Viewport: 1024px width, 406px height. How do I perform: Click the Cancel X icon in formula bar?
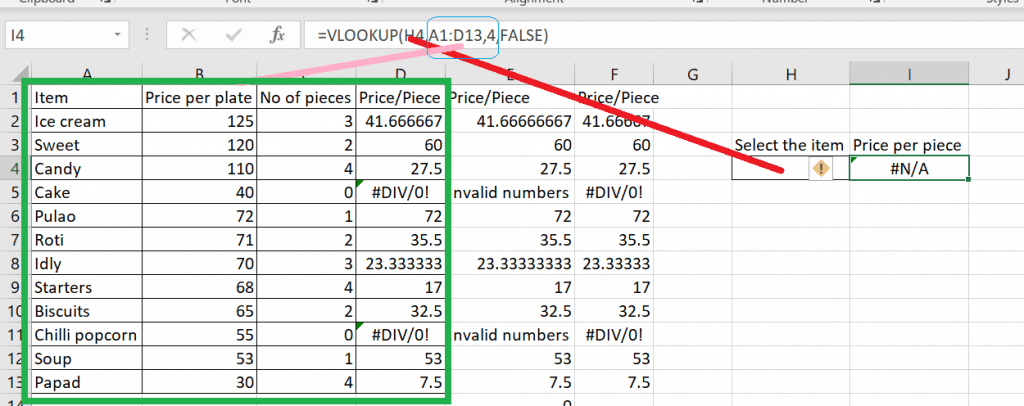click(187, 36)
